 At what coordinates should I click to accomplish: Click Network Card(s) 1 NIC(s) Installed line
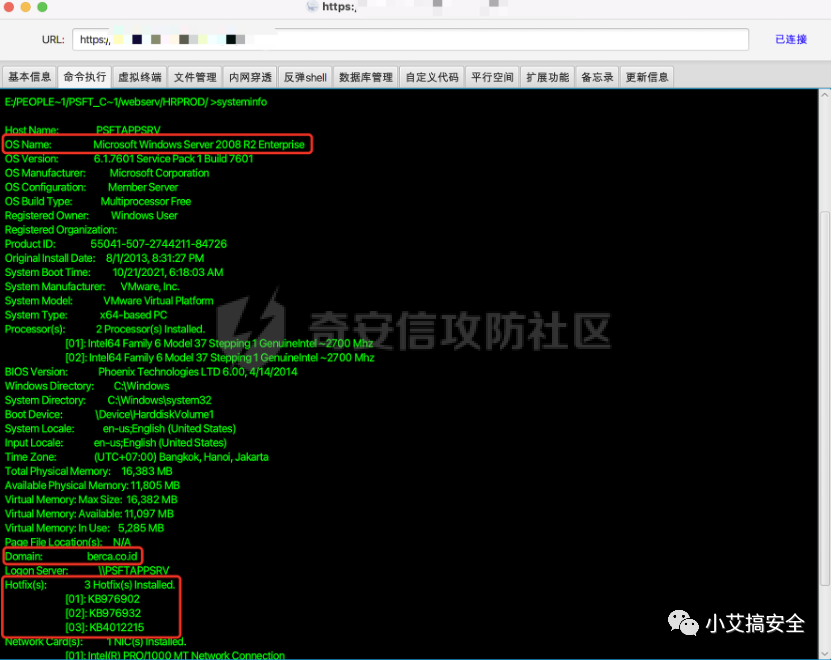[96, 642]
